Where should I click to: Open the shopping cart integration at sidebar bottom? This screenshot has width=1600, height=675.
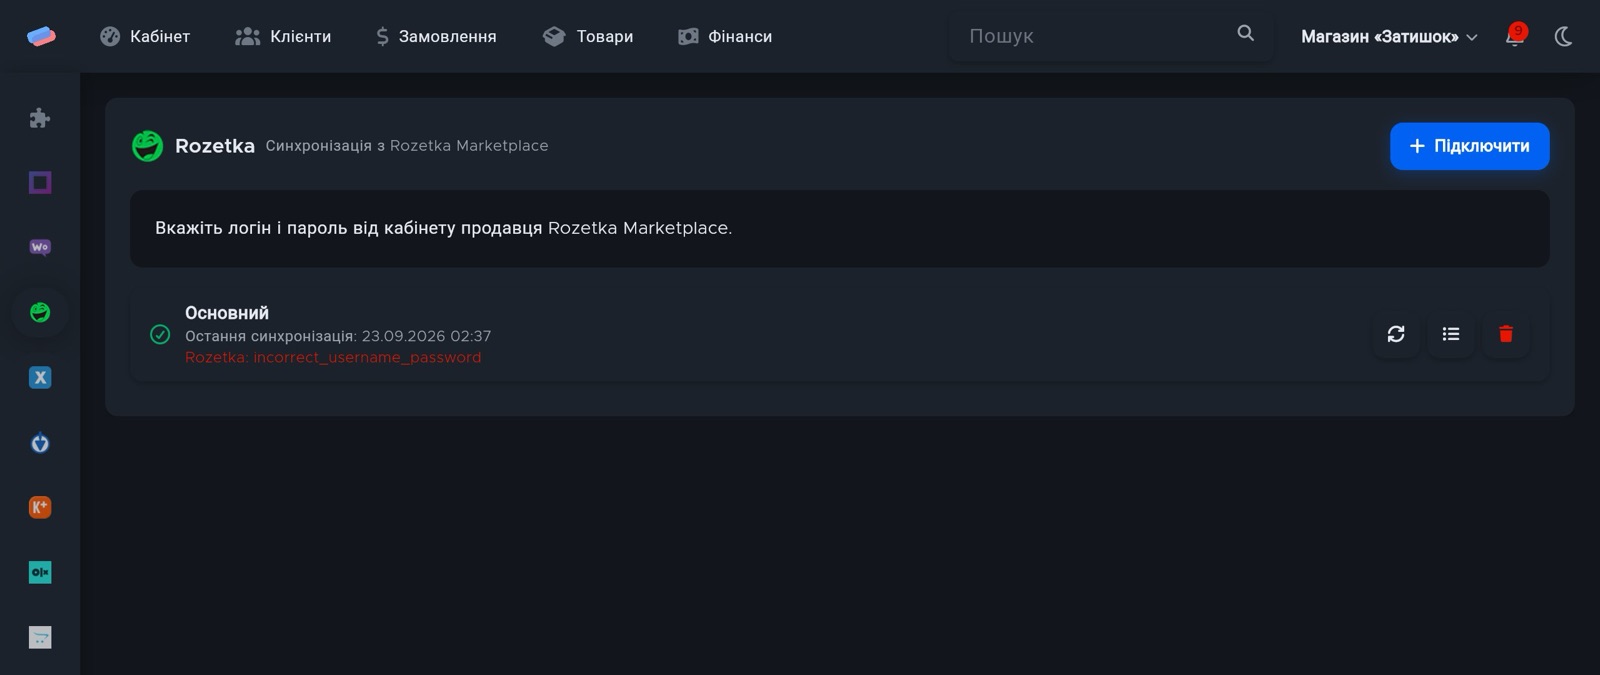pos(40,637)
